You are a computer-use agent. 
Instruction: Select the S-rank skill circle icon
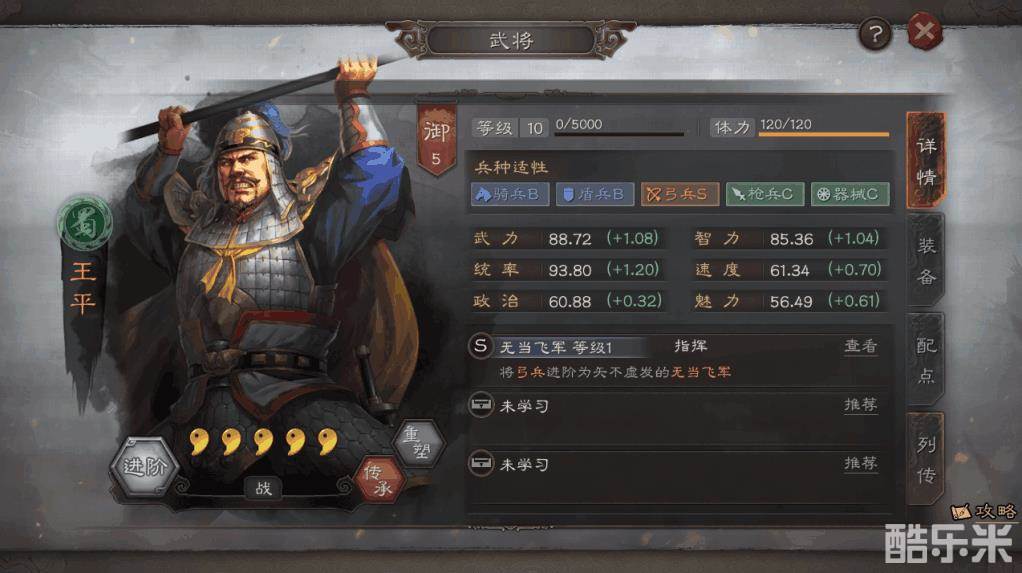(x=480, y=345)
